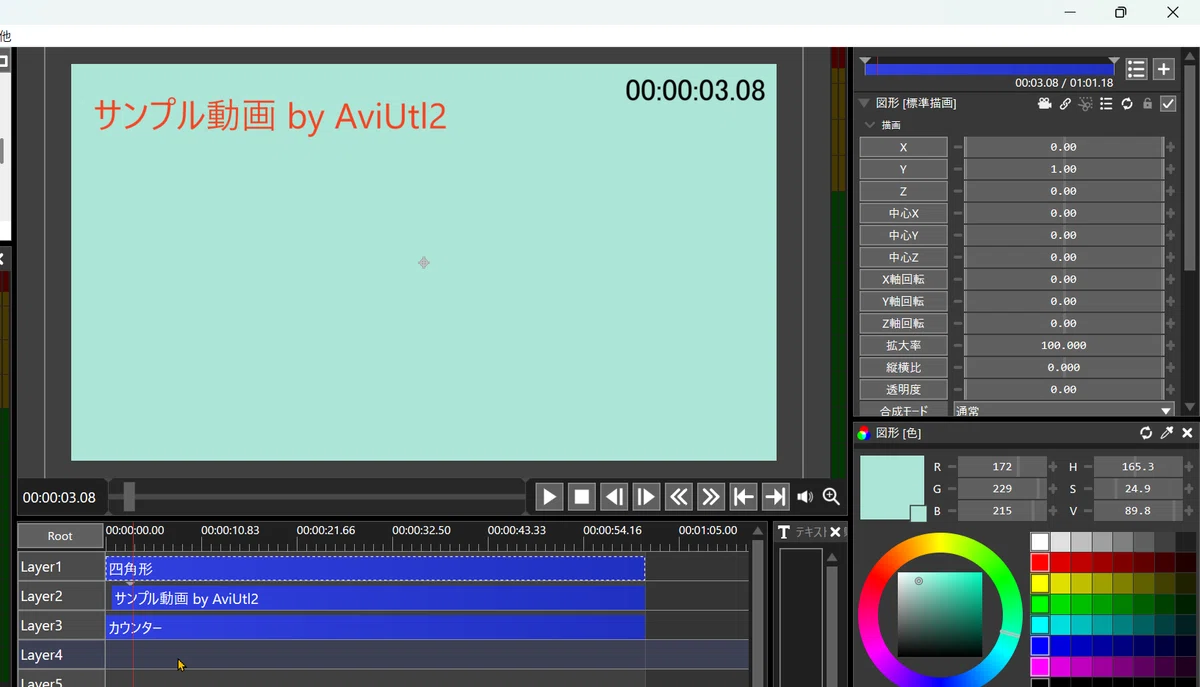Click the playback seek bar handle
The width and height of the screenshot is (1200, 687).
tap(129, 496)
